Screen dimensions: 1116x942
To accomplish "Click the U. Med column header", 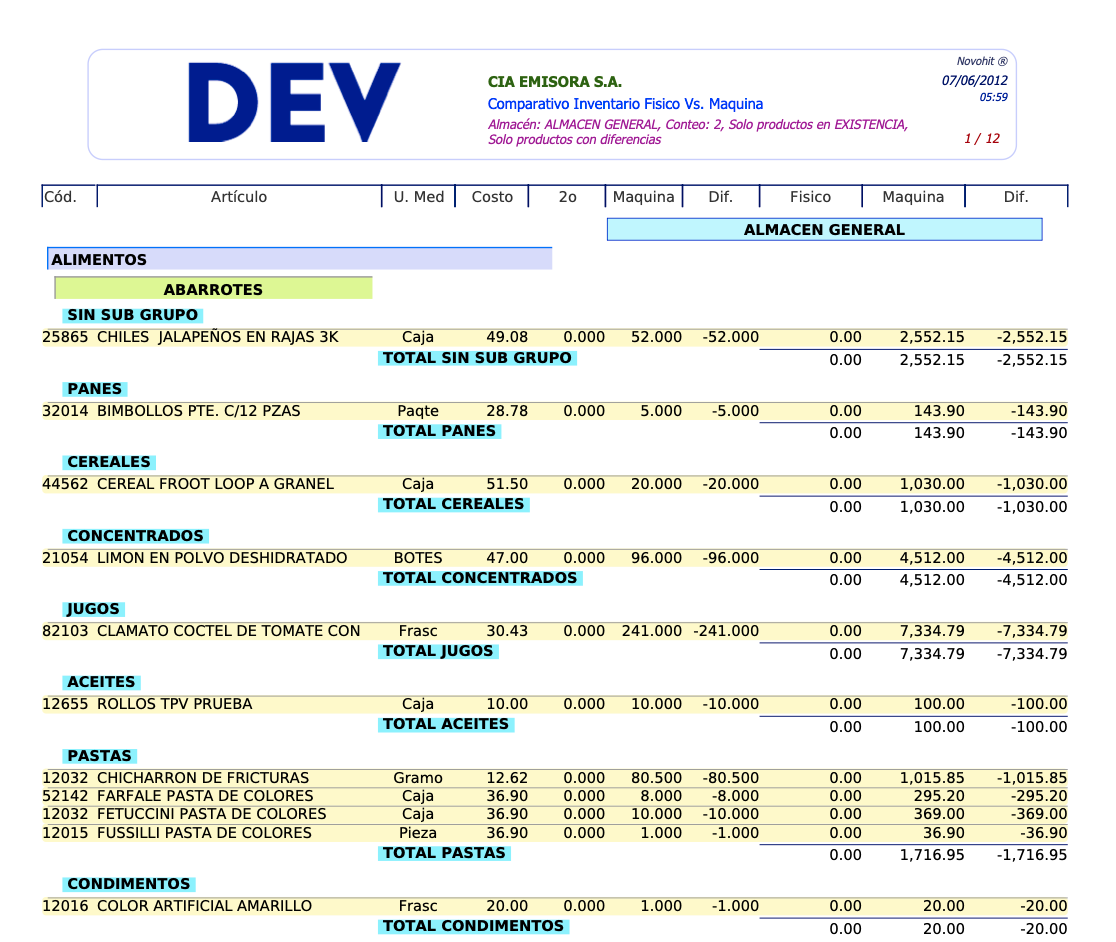I will point(418,197).
